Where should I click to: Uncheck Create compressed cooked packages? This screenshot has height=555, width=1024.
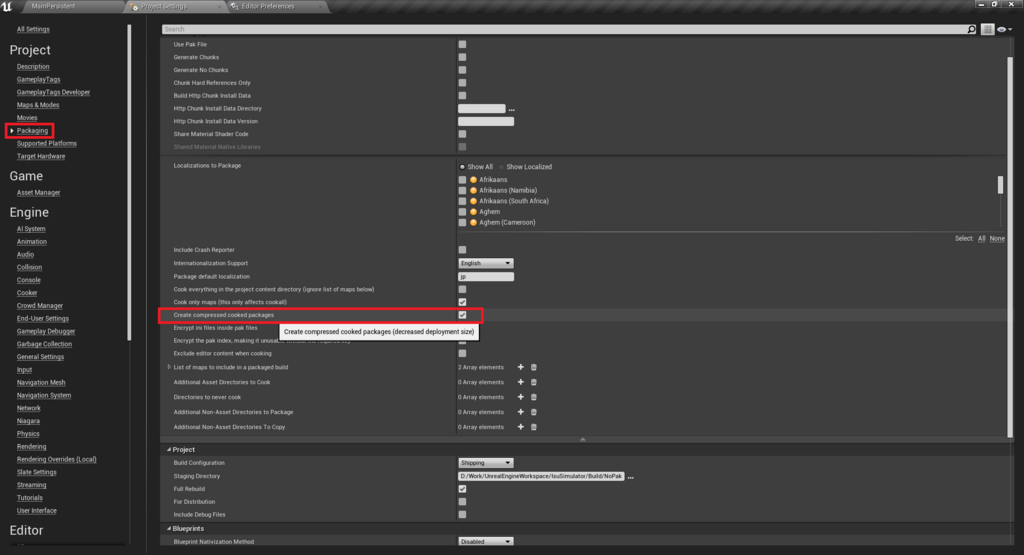point(462,315)
